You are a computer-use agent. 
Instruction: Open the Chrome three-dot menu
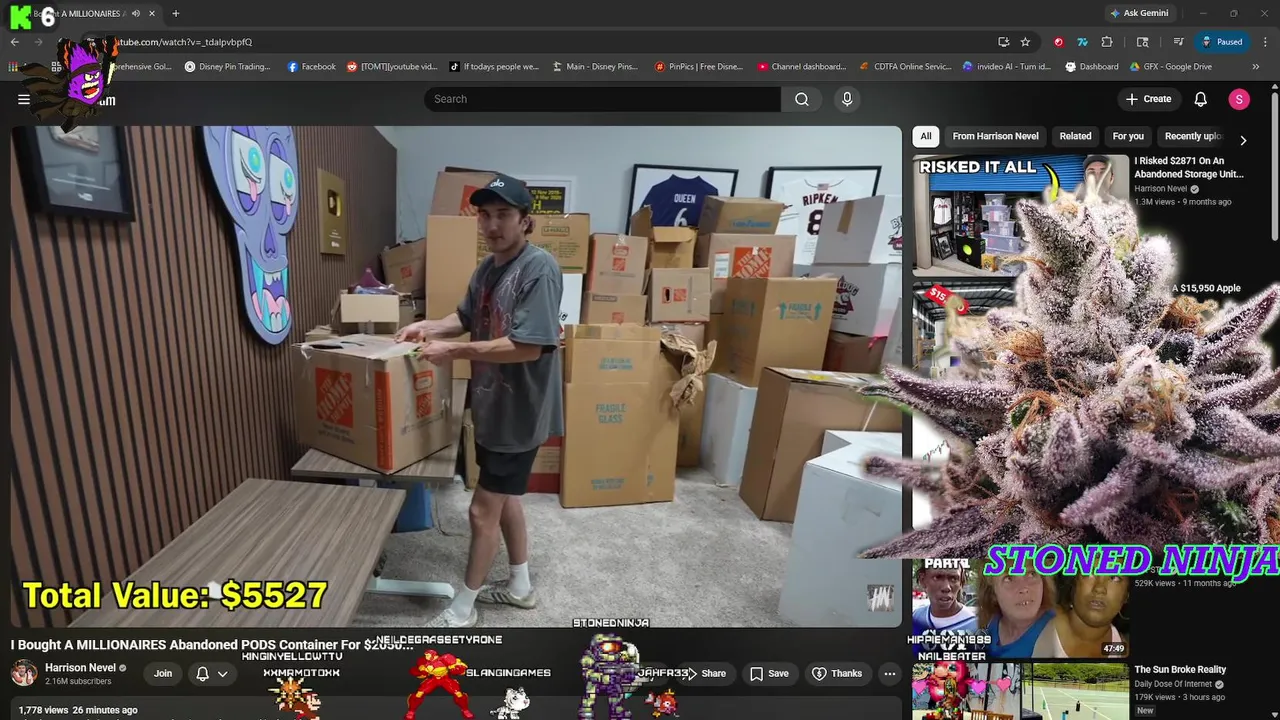[1265, 42]
